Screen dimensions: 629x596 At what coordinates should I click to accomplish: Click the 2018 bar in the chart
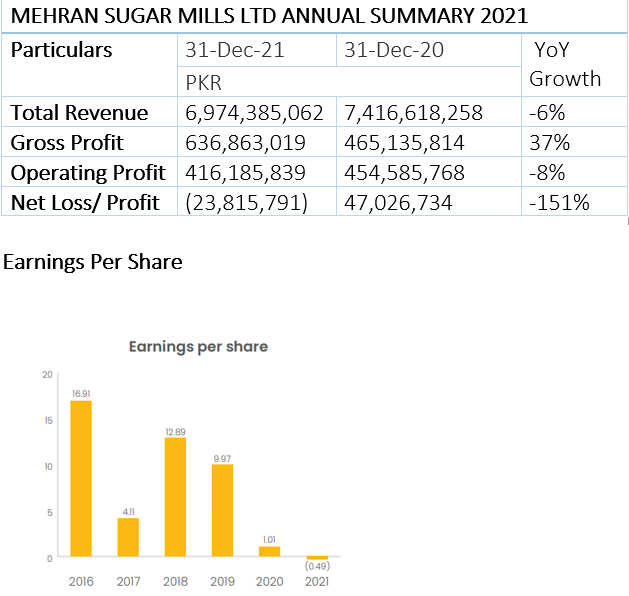pos(175,497)
